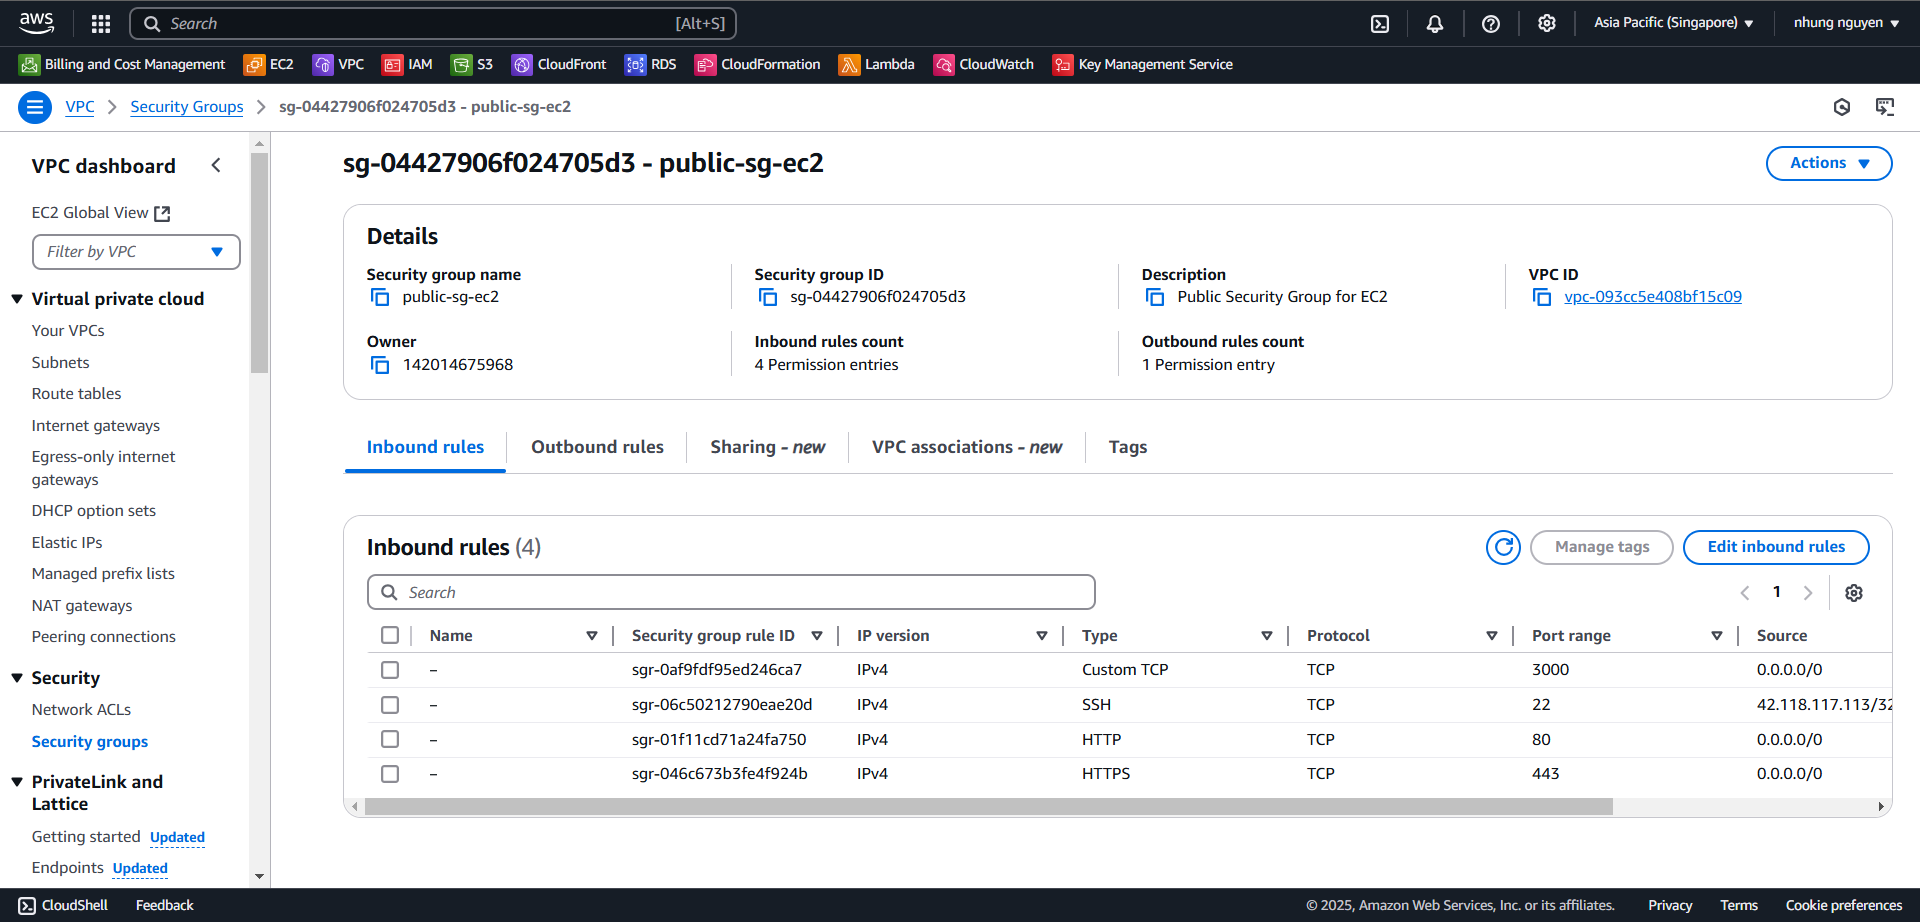Collapse the Security section in sidebar

(x=17, y=678)
